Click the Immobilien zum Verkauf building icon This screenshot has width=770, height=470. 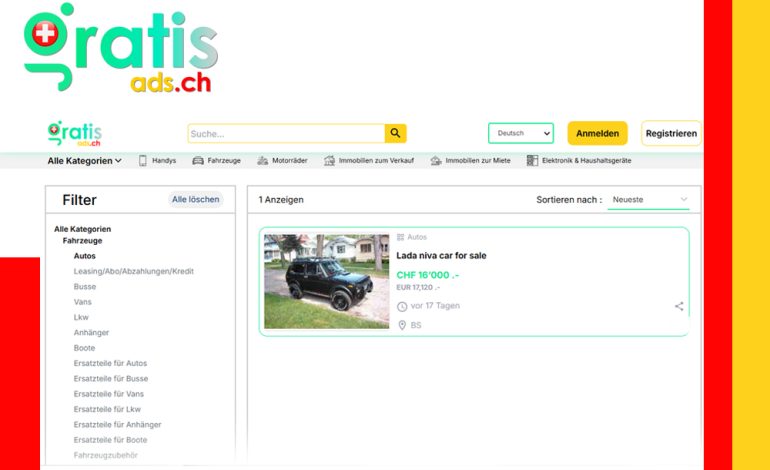(329, 161)
